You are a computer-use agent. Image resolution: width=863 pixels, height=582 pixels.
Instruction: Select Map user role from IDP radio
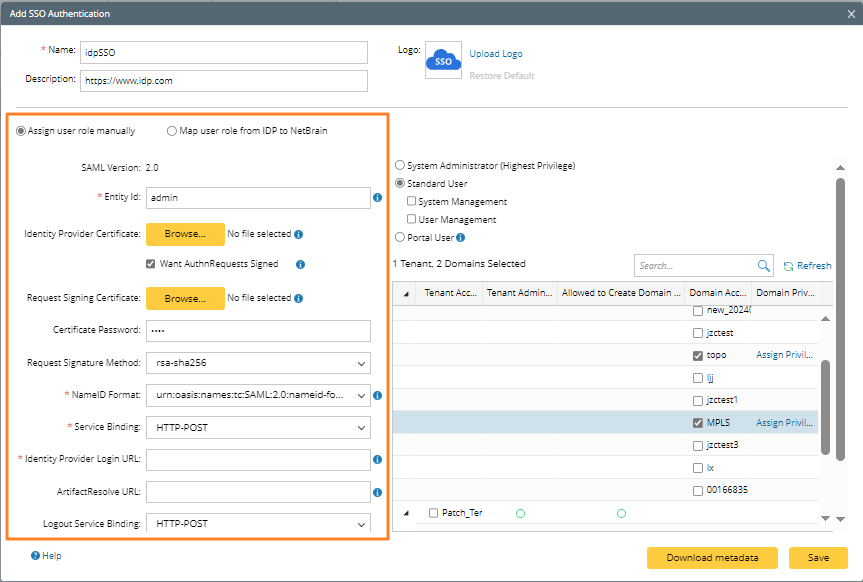[172, 131]
